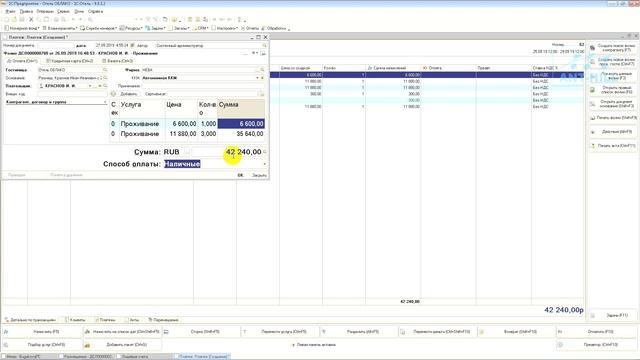Expand the Заказы toolbar dropdown
The width and height of the screenshot is (640, 360).
click(x=179, y=28)
